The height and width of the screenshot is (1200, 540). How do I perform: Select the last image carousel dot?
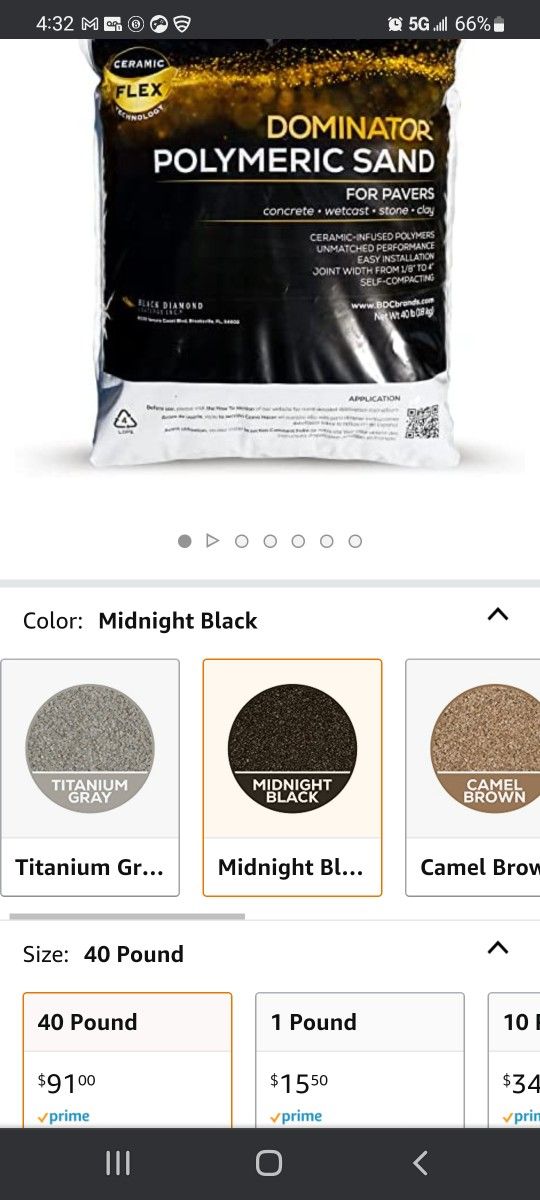click(x=355, y=541)
